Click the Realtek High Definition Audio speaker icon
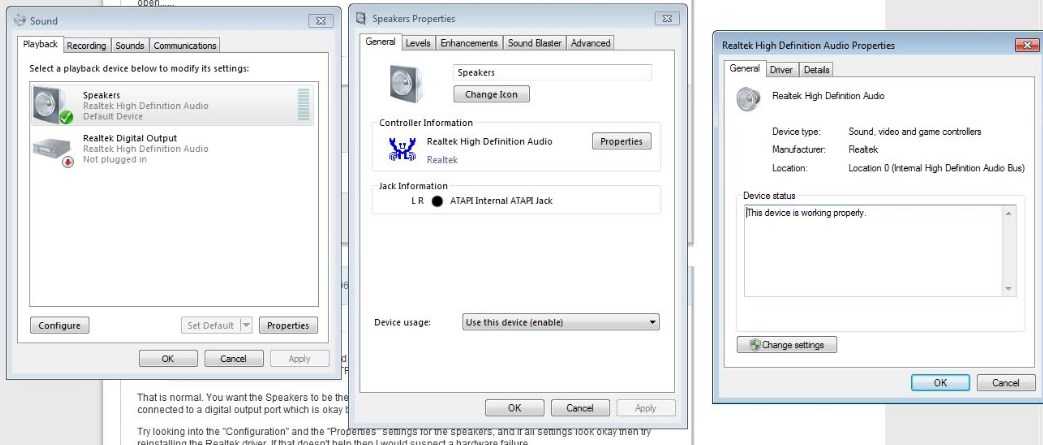This screenshot has height=445, width=1043. 748,98
